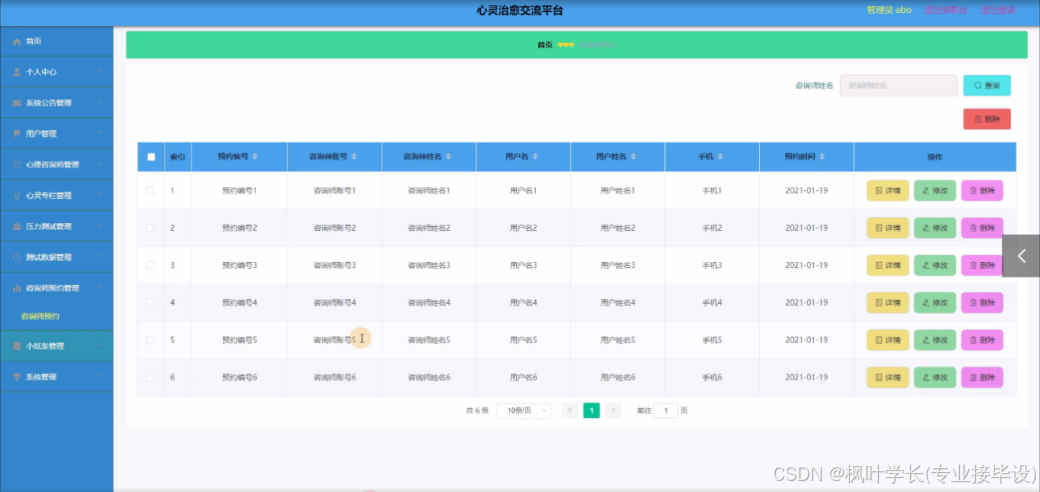Check the checkbox for row 预约编号3

[x=151, y=265]
